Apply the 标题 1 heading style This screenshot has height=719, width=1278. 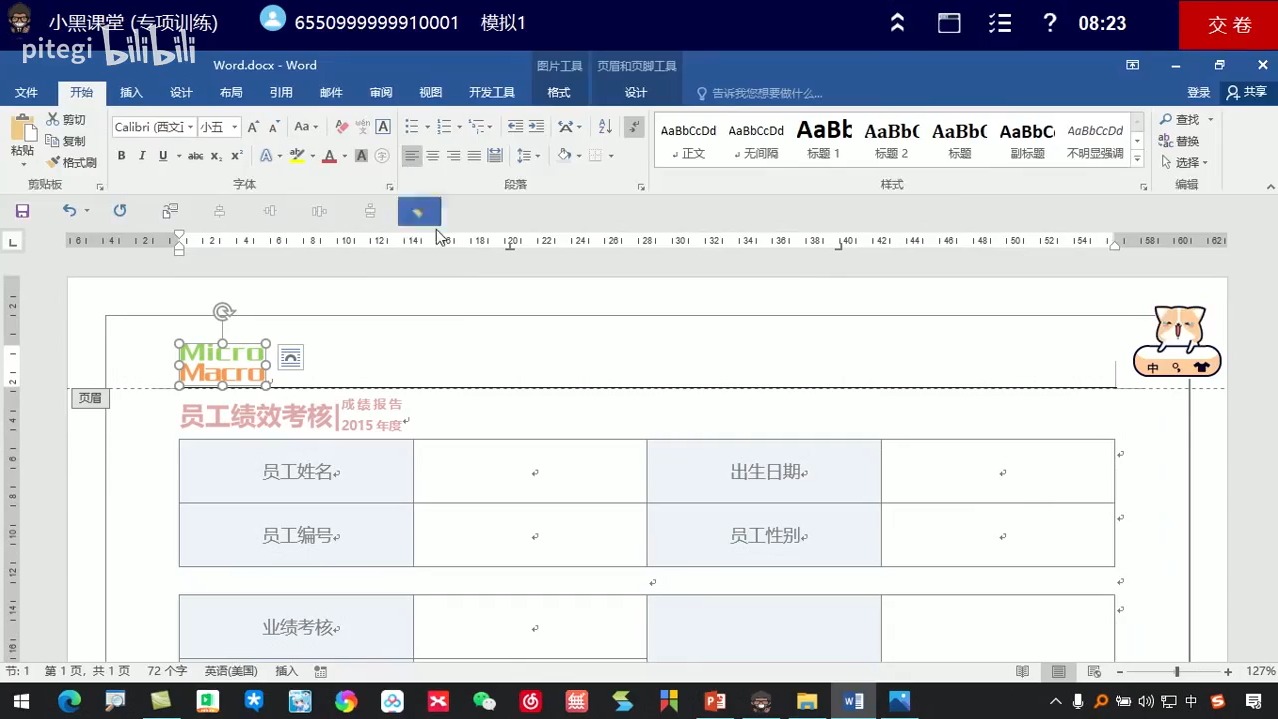[x=824, y=139]
